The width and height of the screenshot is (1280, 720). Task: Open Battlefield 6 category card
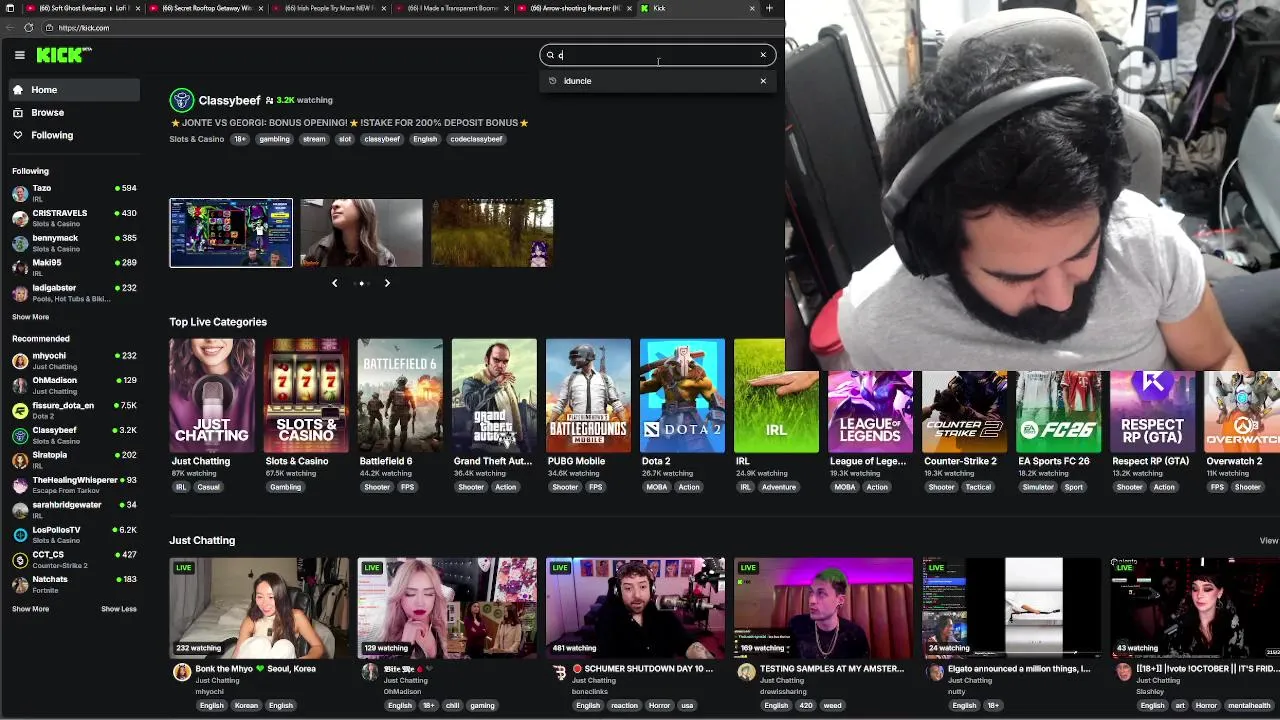click(x=400, y=396)
